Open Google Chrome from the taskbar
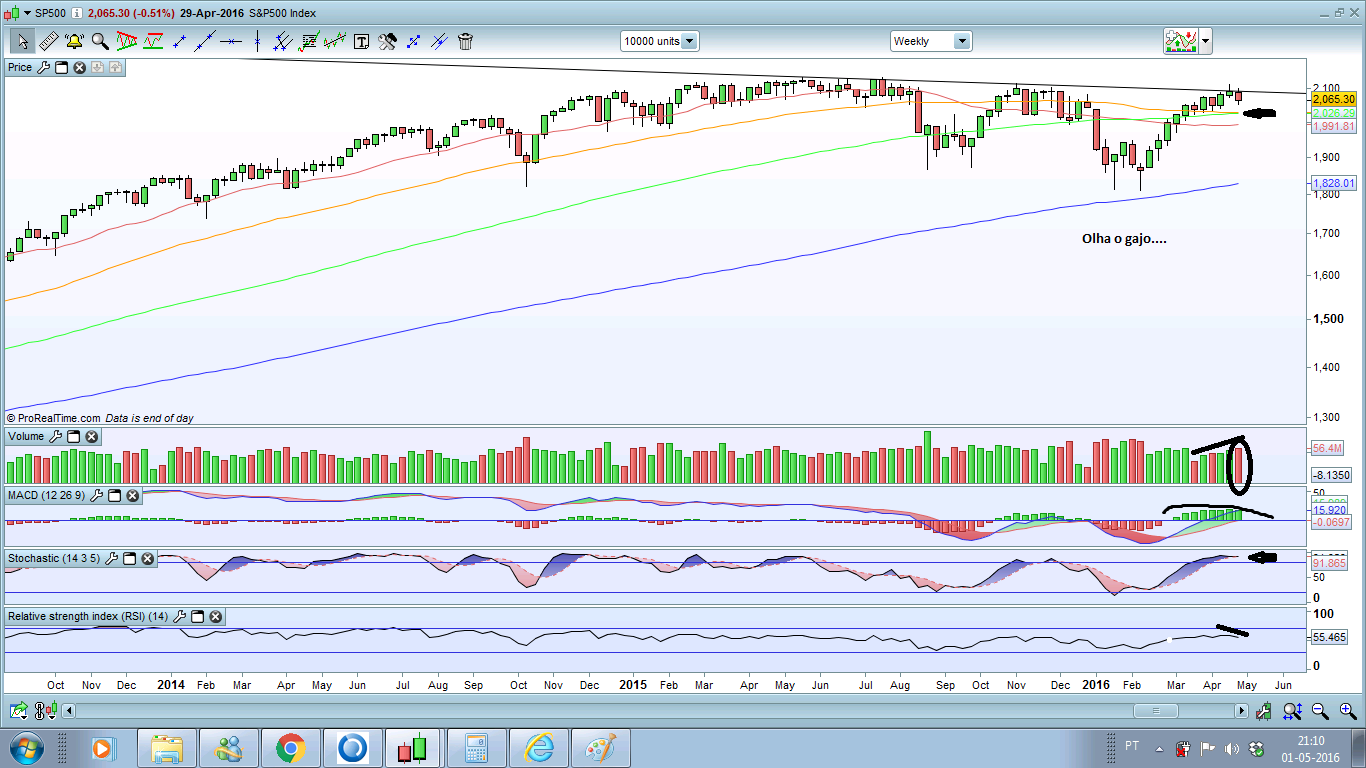Screen dimensions: 1366x768 (290, 747)
